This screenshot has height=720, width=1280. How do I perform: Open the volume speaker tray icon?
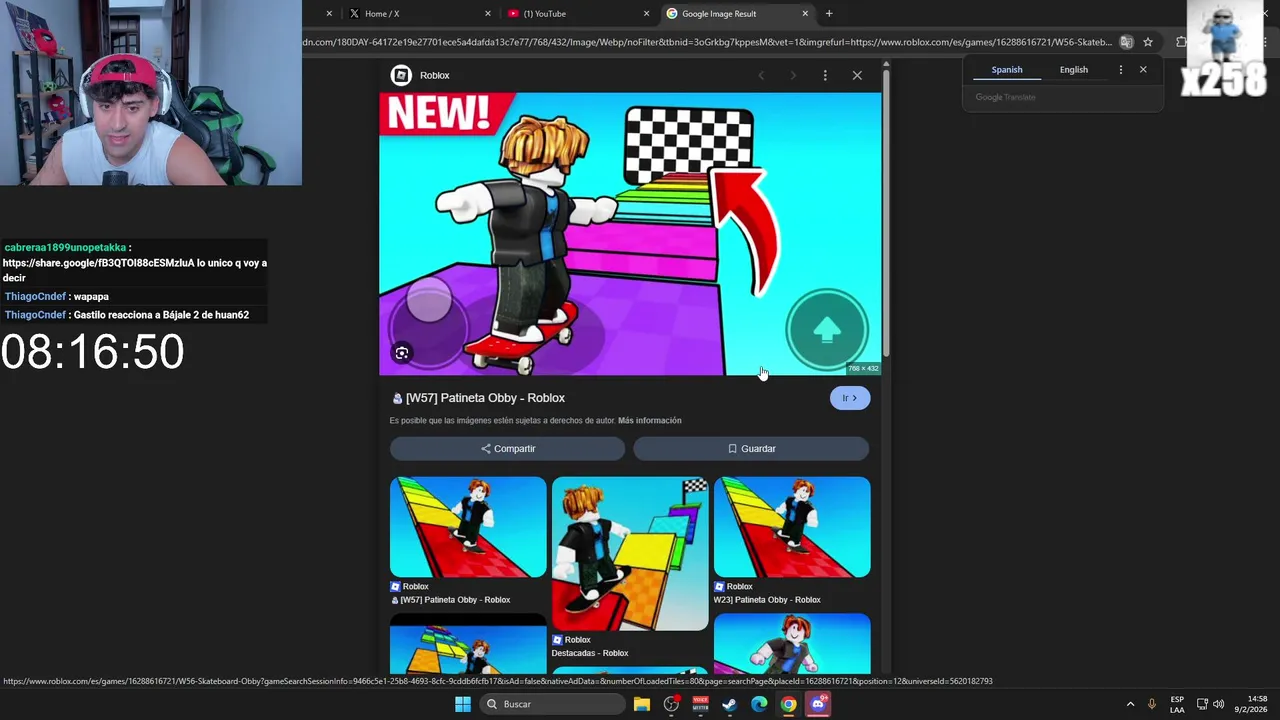pyautogui.click(x=1218, y=704)
